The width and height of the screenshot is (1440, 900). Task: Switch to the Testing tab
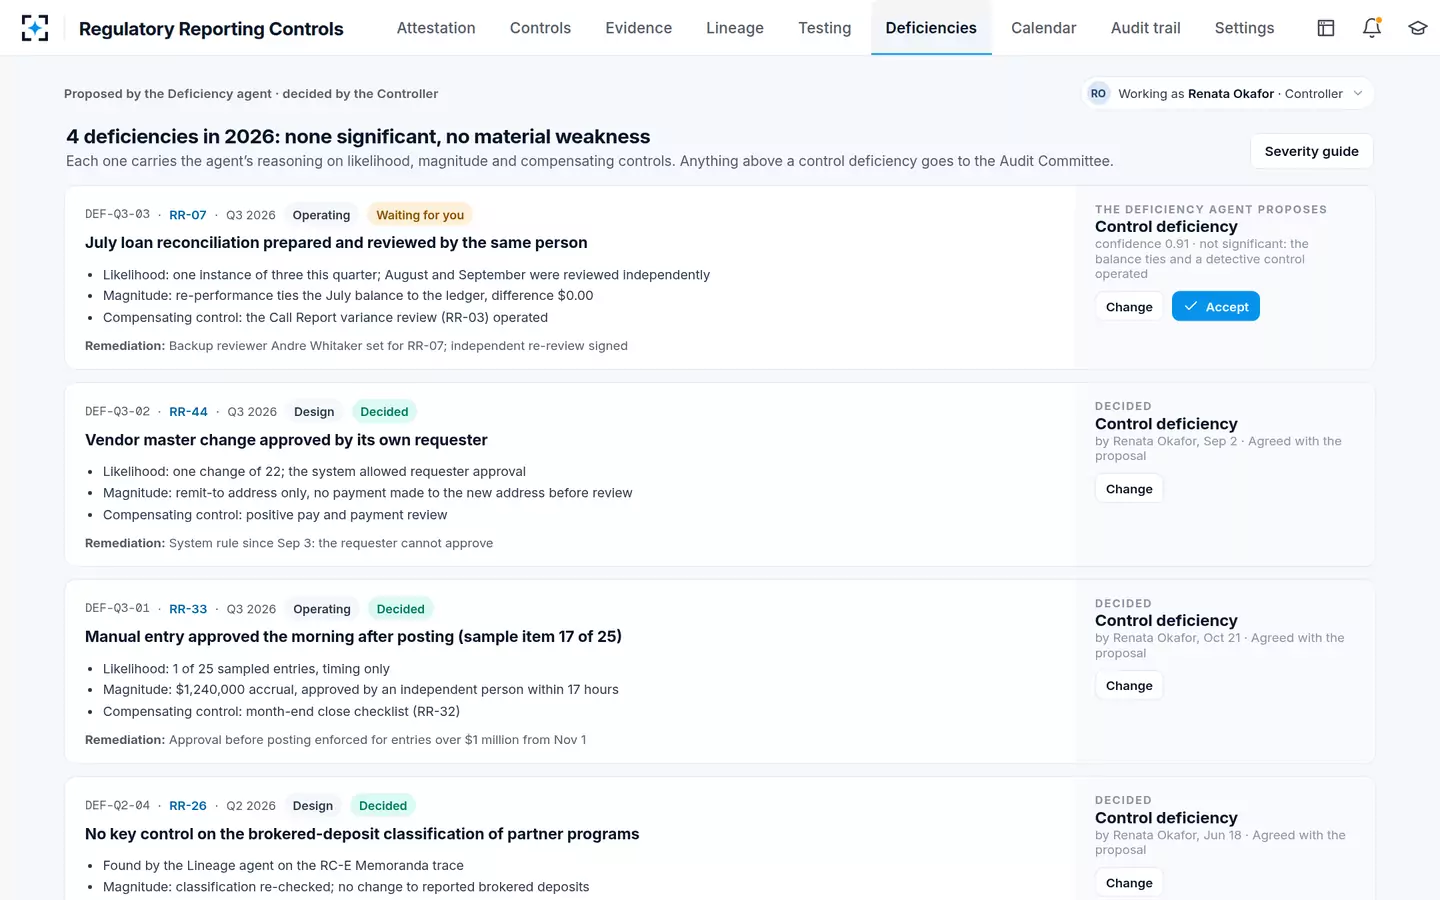tap(825, 28)
